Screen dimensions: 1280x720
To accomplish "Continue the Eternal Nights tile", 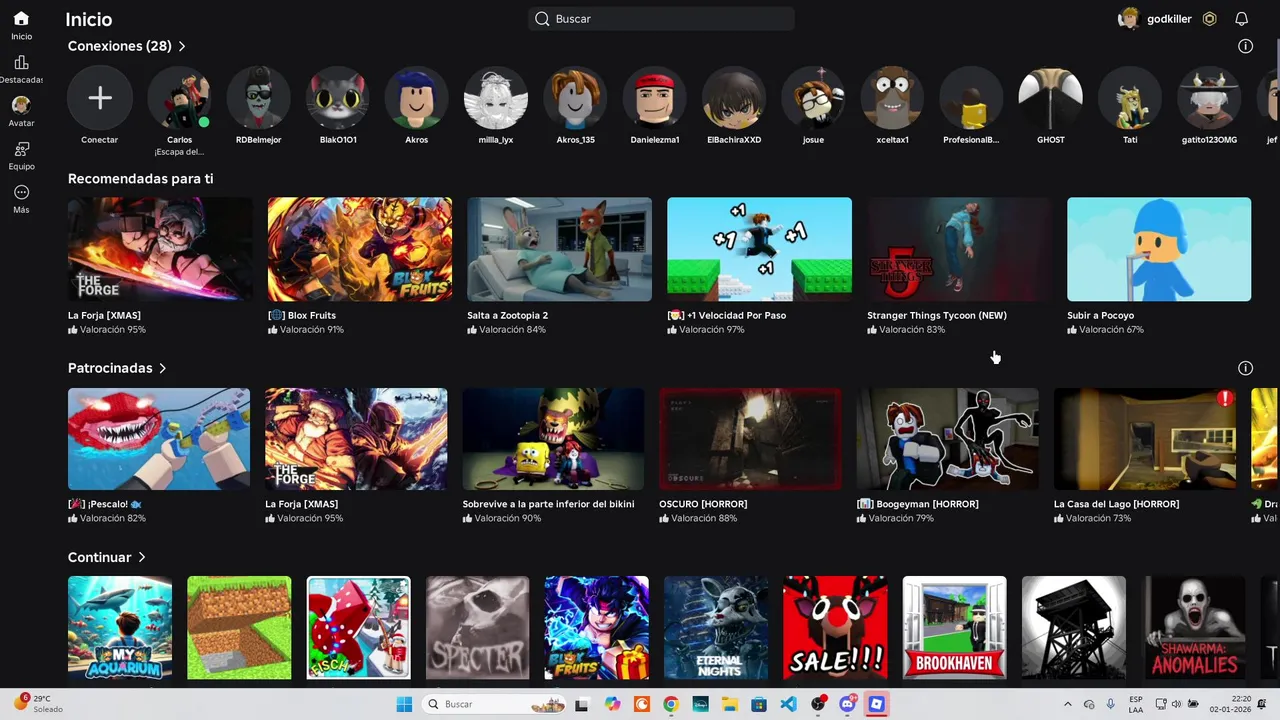I will coord(716,628).
